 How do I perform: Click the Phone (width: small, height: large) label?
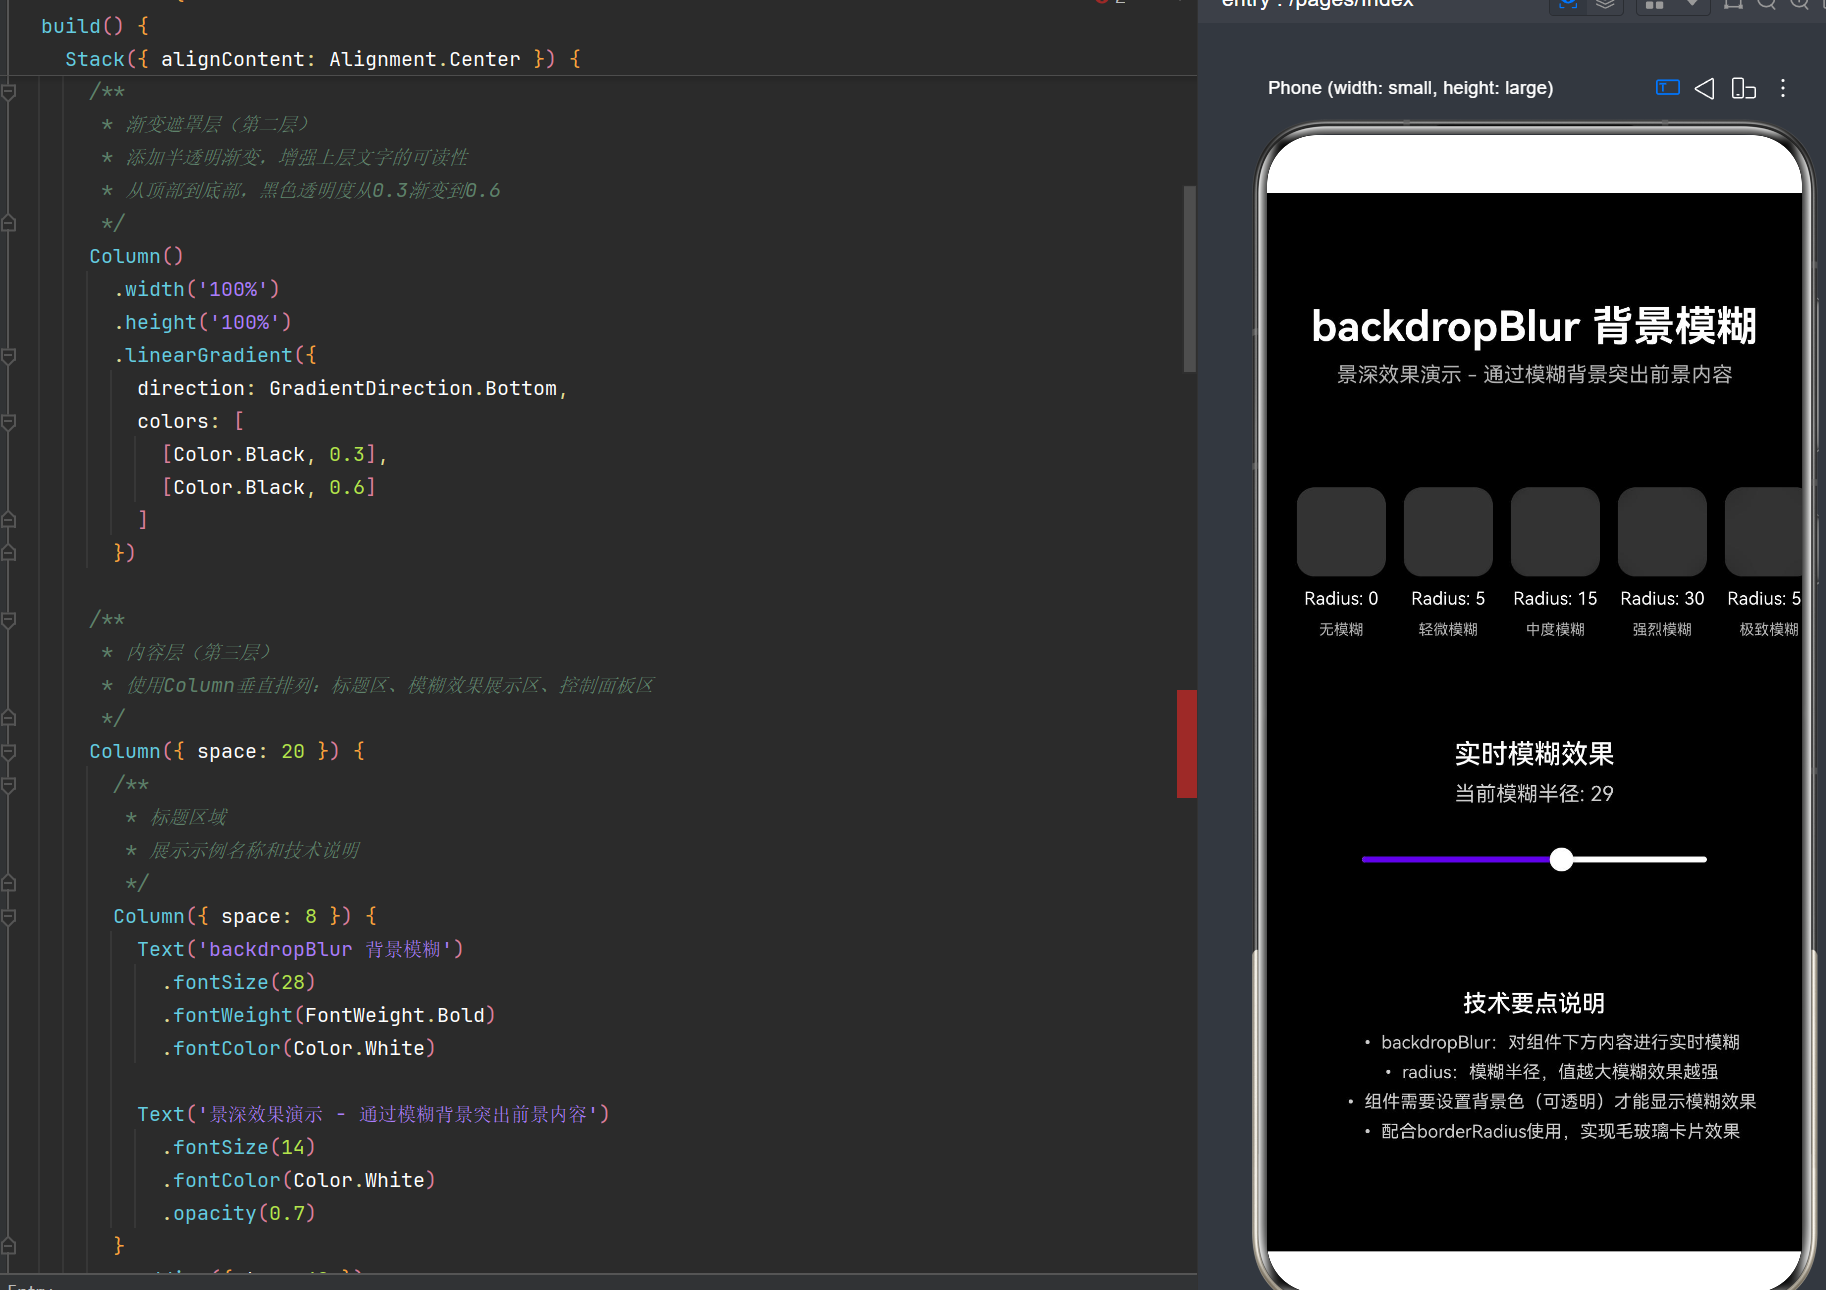pos(1410,88)
